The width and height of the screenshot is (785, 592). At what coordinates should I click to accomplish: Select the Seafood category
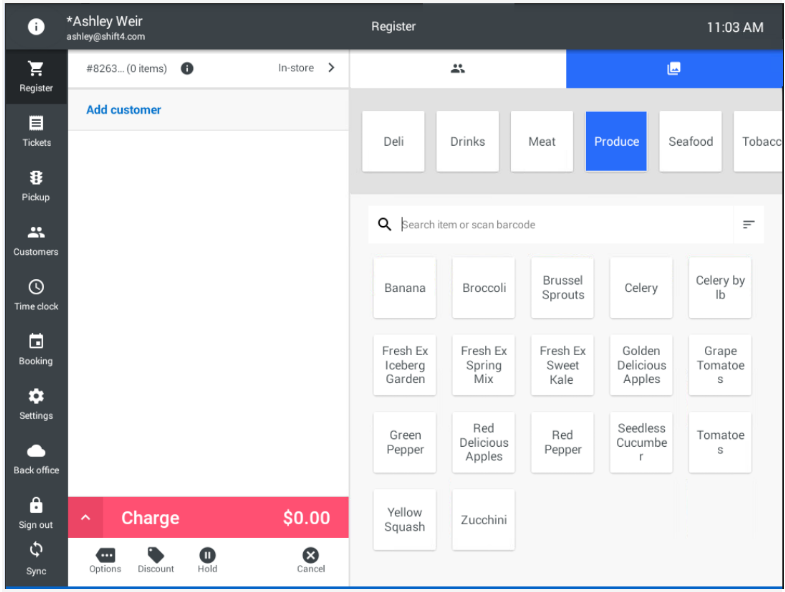click(x=690, y=142)
